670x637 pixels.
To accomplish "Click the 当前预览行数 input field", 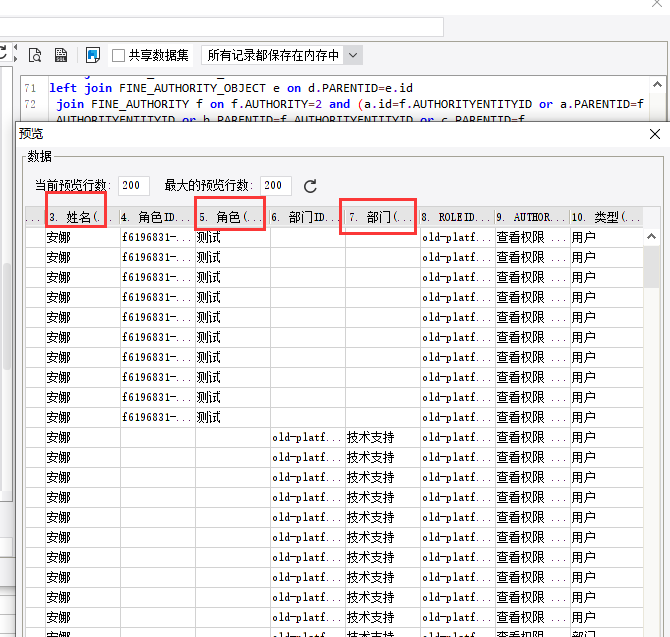I will point(134,185).
